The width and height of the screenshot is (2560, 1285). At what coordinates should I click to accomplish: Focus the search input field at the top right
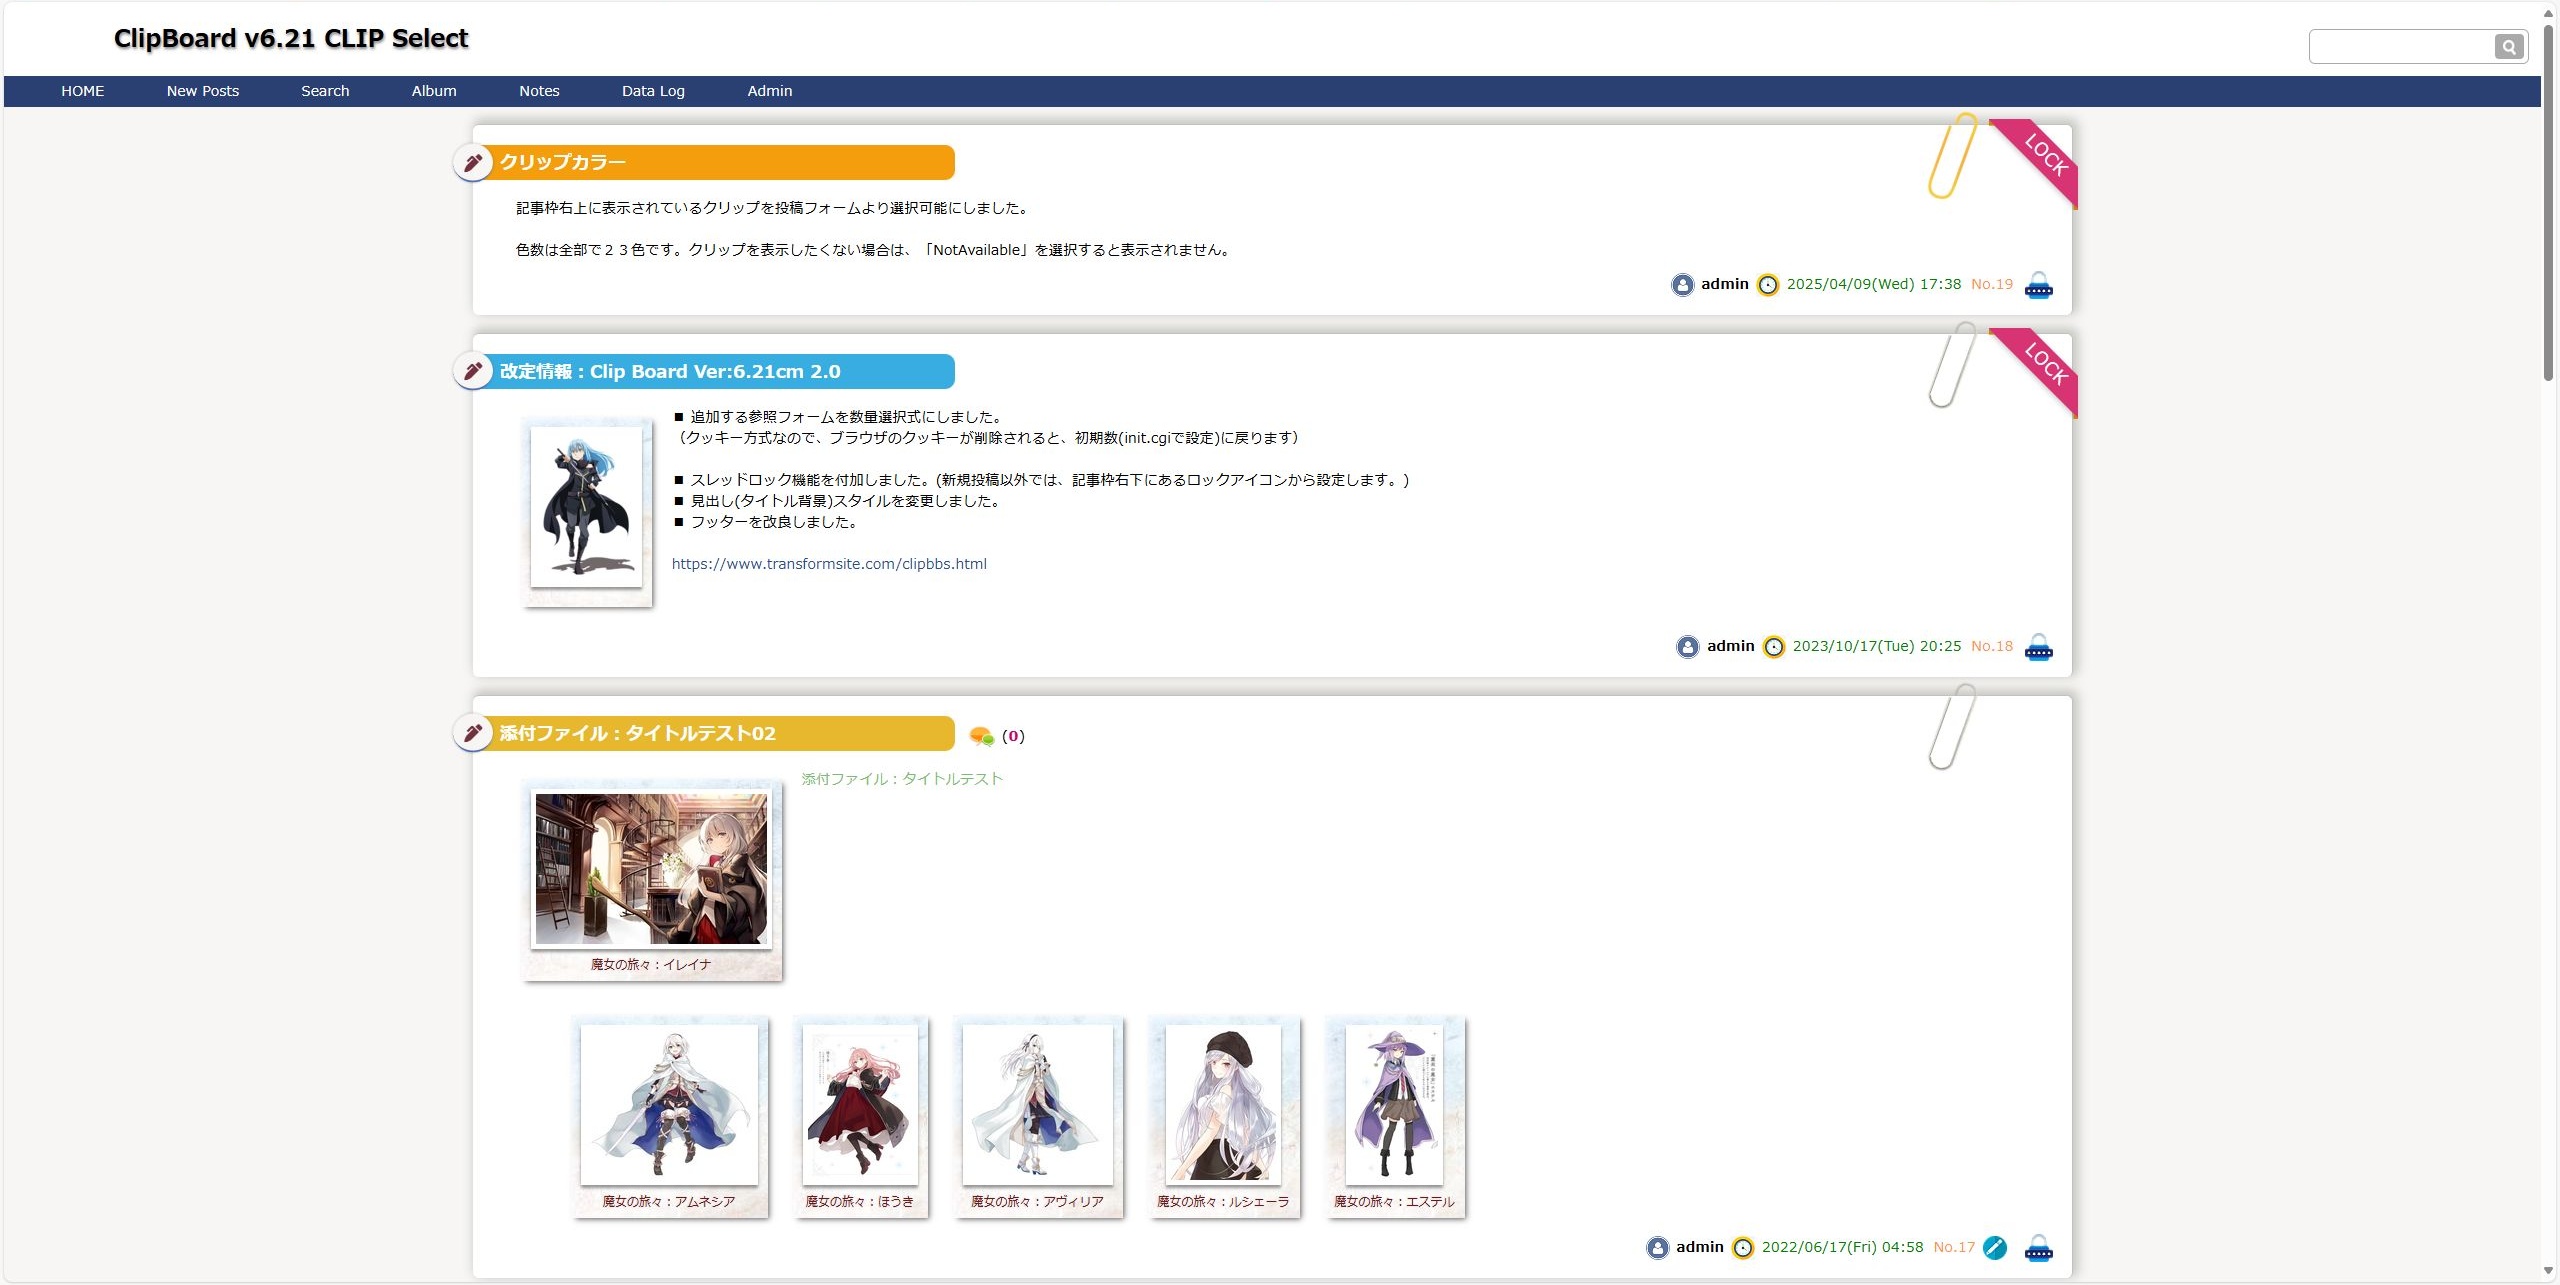point(2400,47)
